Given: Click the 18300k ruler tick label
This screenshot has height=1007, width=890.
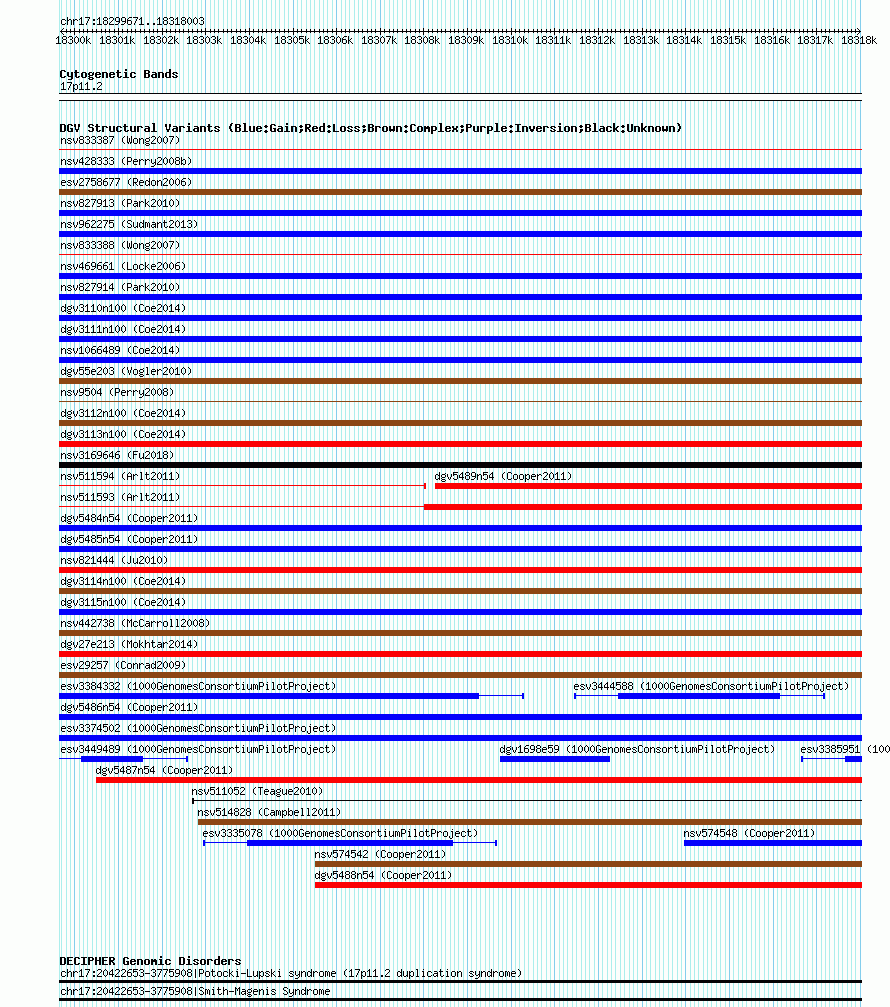Looking at the screenshot, I should tap(73, 40).
